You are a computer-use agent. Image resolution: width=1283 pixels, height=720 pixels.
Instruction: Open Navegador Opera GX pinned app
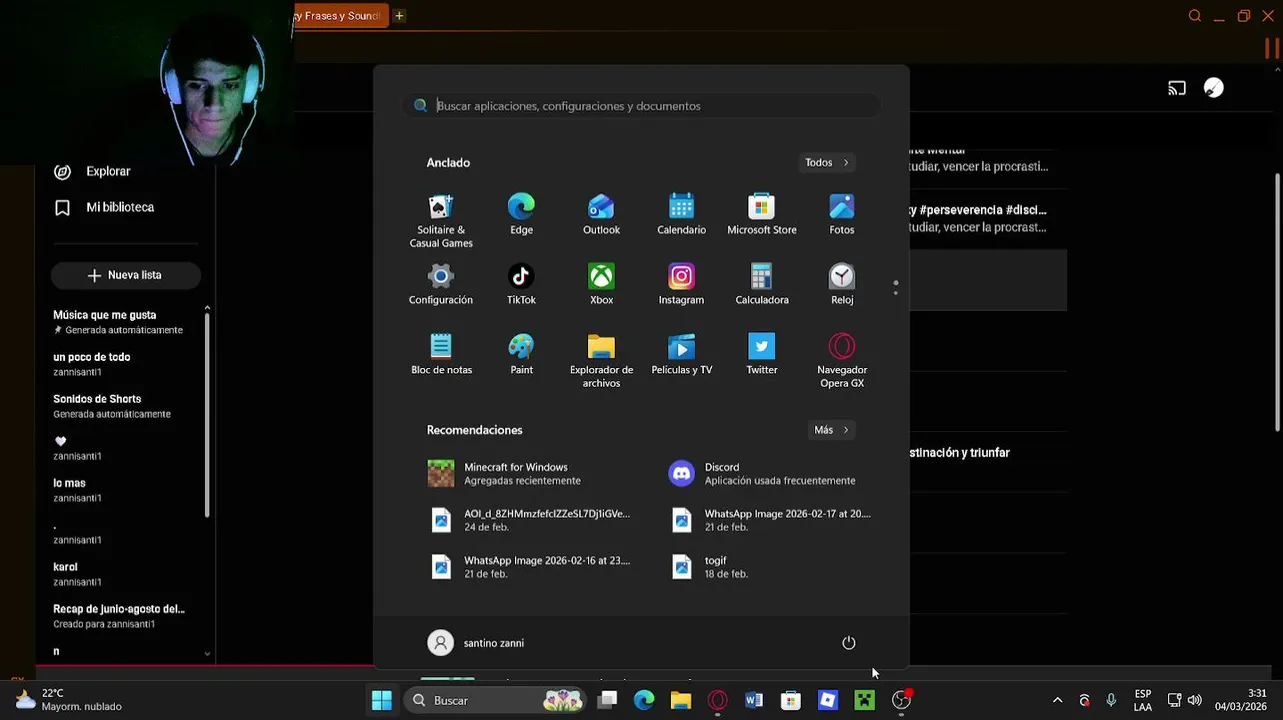pyautogui.click(x=842, y=361)
